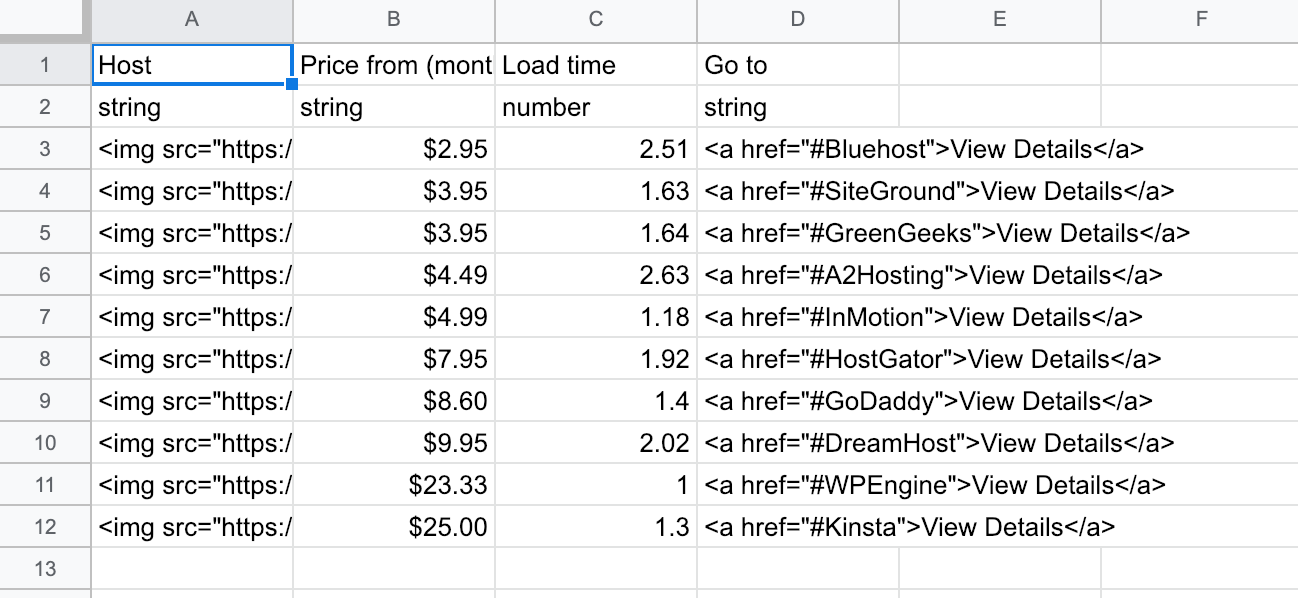Select column F header
This screenshot has width=1298, height=598.
click(1200, 20)
